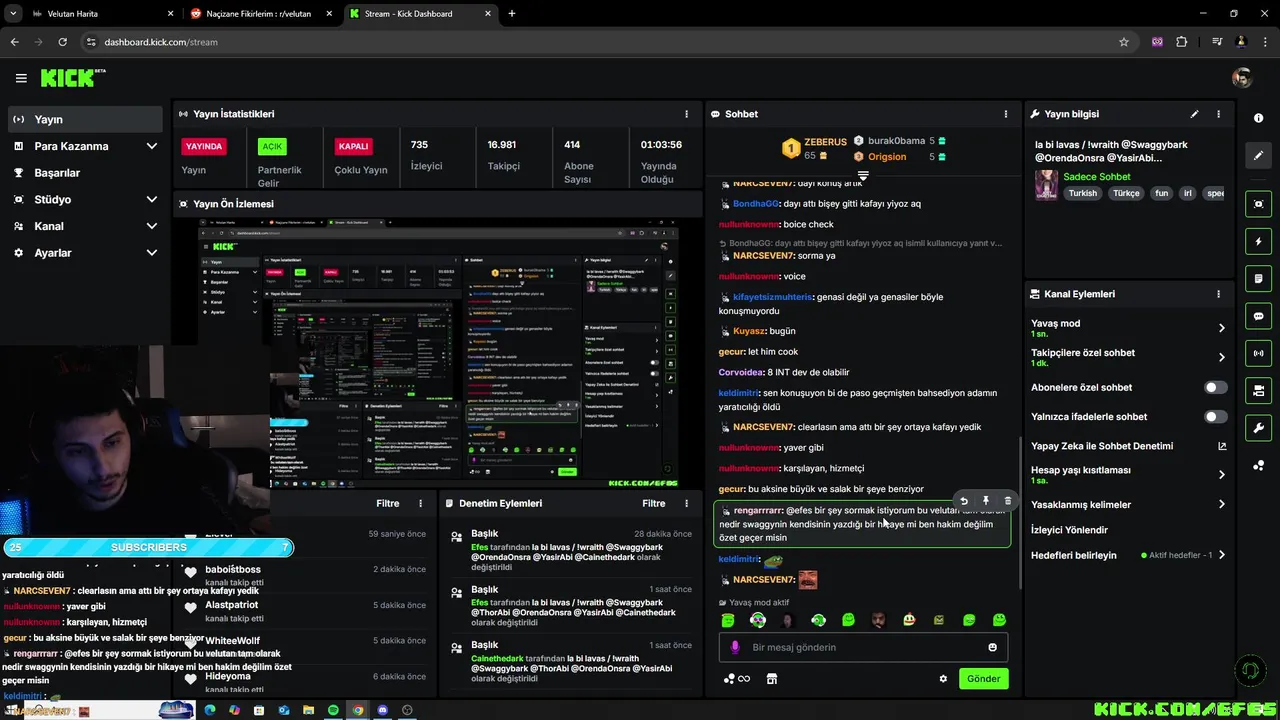Reply to rengarrrarr message with arrow icon
The image size is (1280, 720).
tap(964, 501)
